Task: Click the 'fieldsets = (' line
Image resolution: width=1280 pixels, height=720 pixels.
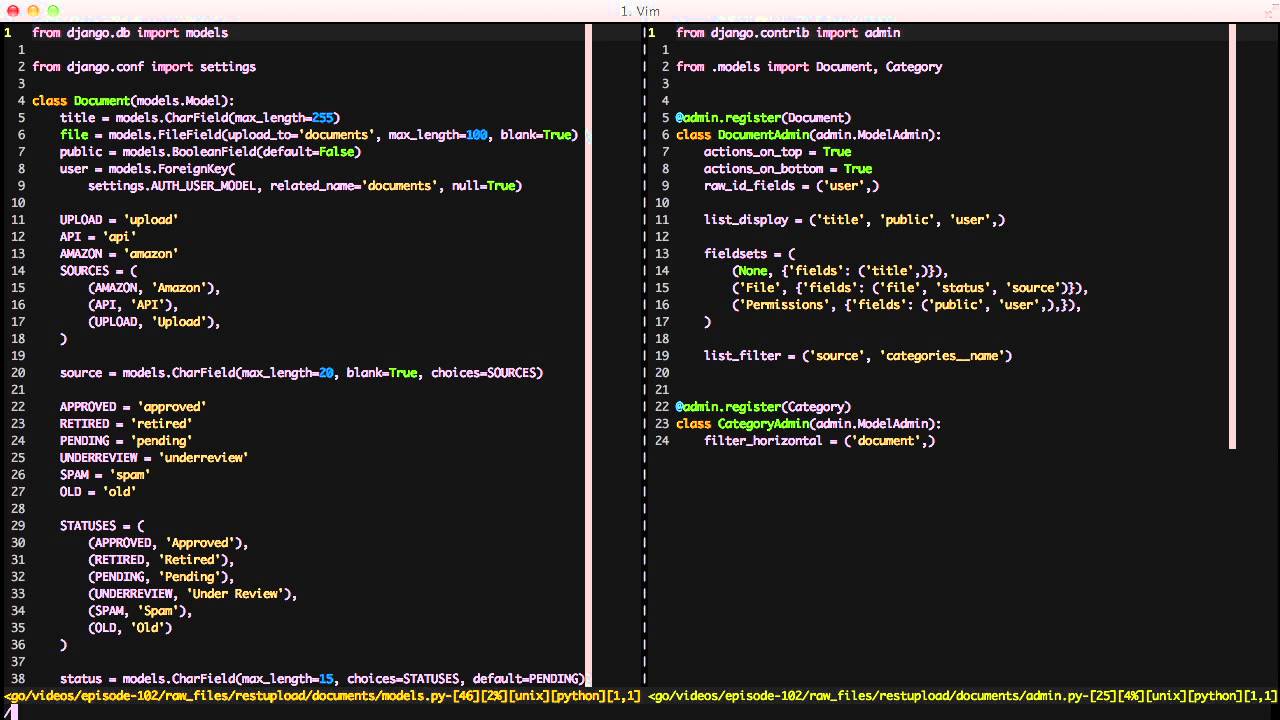Action: tap(750, 254)
